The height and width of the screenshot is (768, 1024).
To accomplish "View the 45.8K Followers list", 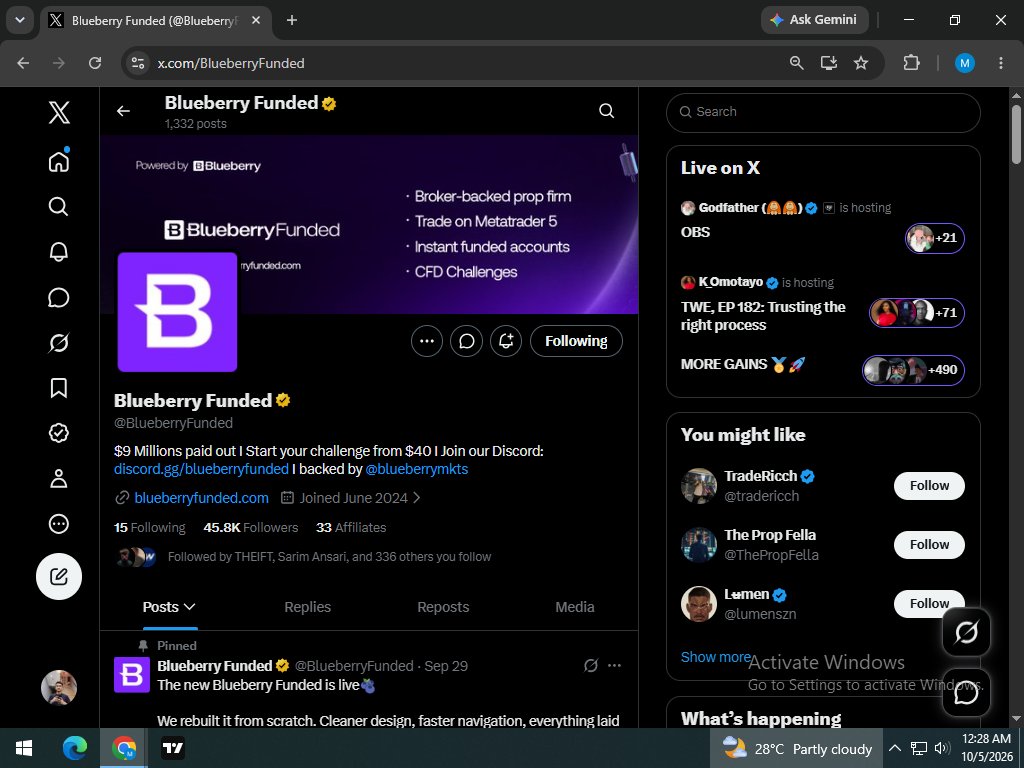I will tap(251, 527).
